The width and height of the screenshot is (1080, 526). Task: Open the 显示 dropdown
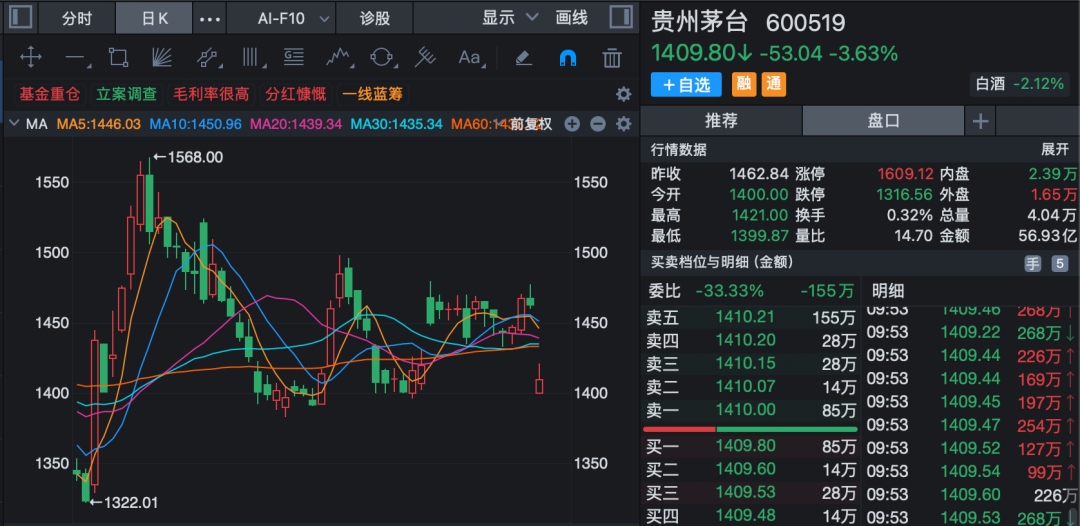click(509, 18)
